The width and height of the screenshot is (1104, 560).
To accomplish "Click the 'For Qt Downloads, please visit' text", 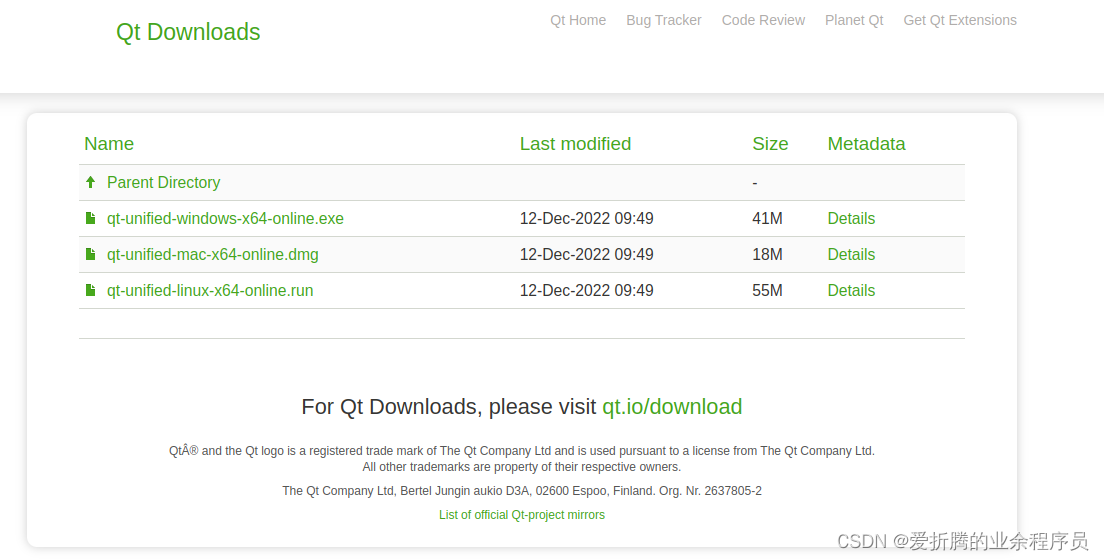I will tap(448, 406).
